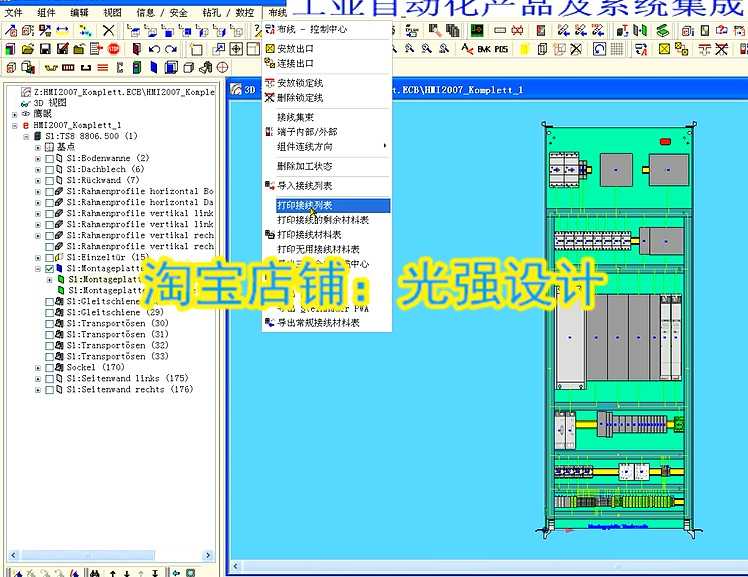This screenshot has height=577, width=748.
Task: Click the green stacked layers icon
Action: pyautogui.click(x=662, y=31)
